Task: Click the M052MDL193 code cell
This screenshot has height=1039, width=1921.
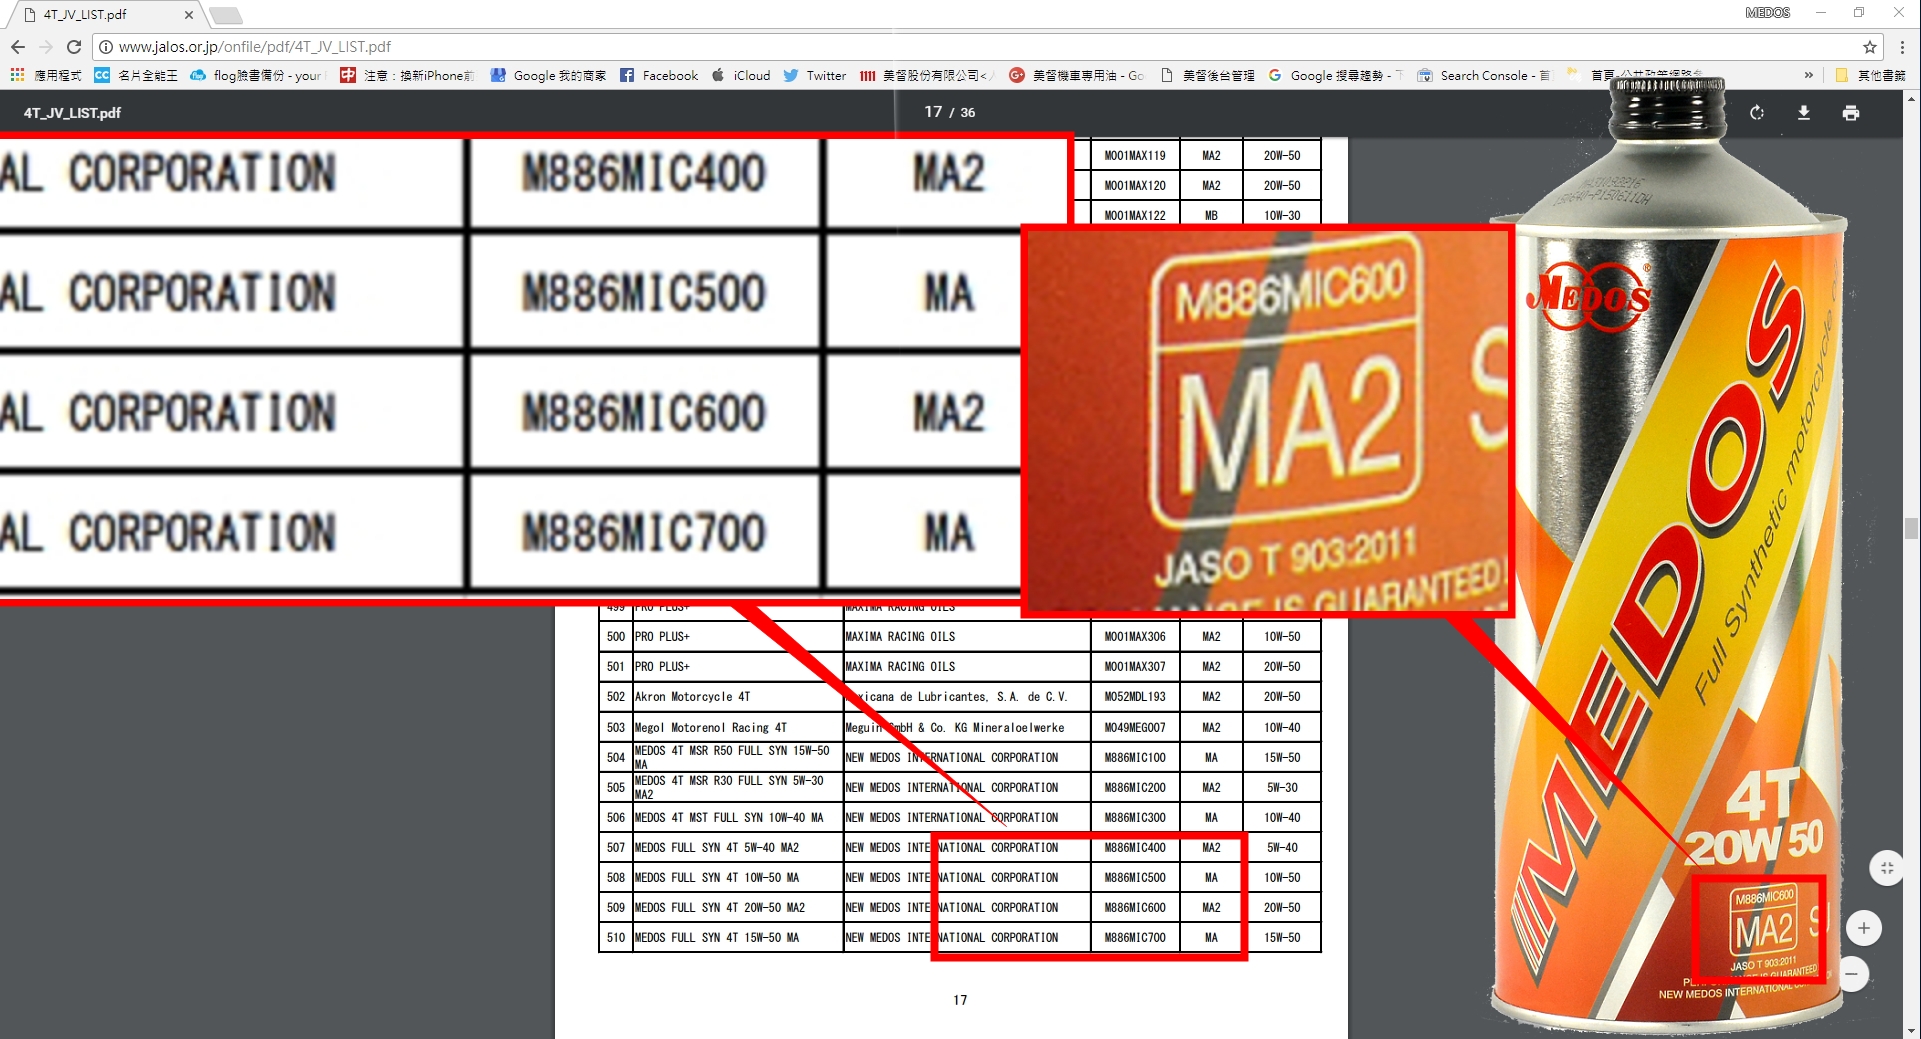Action: pyautogui.click(x=1135, y=697)
